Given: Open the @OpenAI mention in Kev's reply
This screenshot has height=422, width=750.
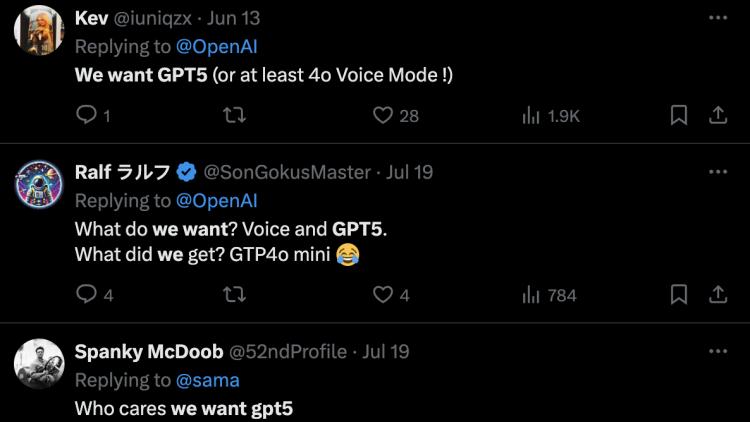Looking at the screenshot, I should tap(217, 46).
